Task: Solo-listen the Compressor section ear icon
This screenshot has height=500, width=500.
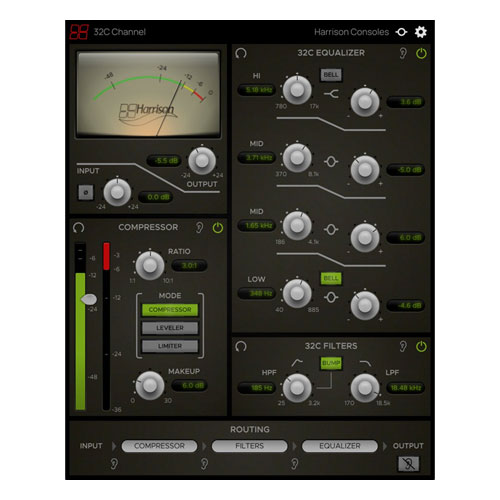Action: point(199,228)
